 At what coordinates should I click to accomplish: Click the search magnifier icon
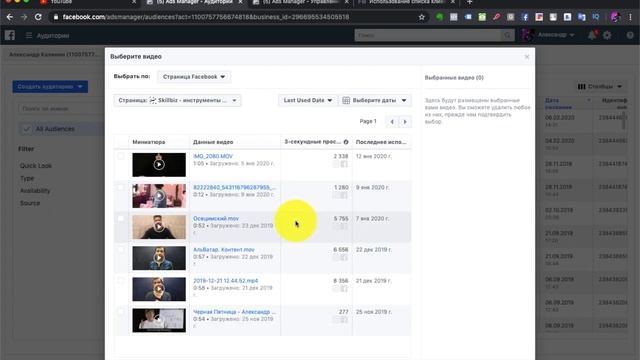[x=507, y=36]
